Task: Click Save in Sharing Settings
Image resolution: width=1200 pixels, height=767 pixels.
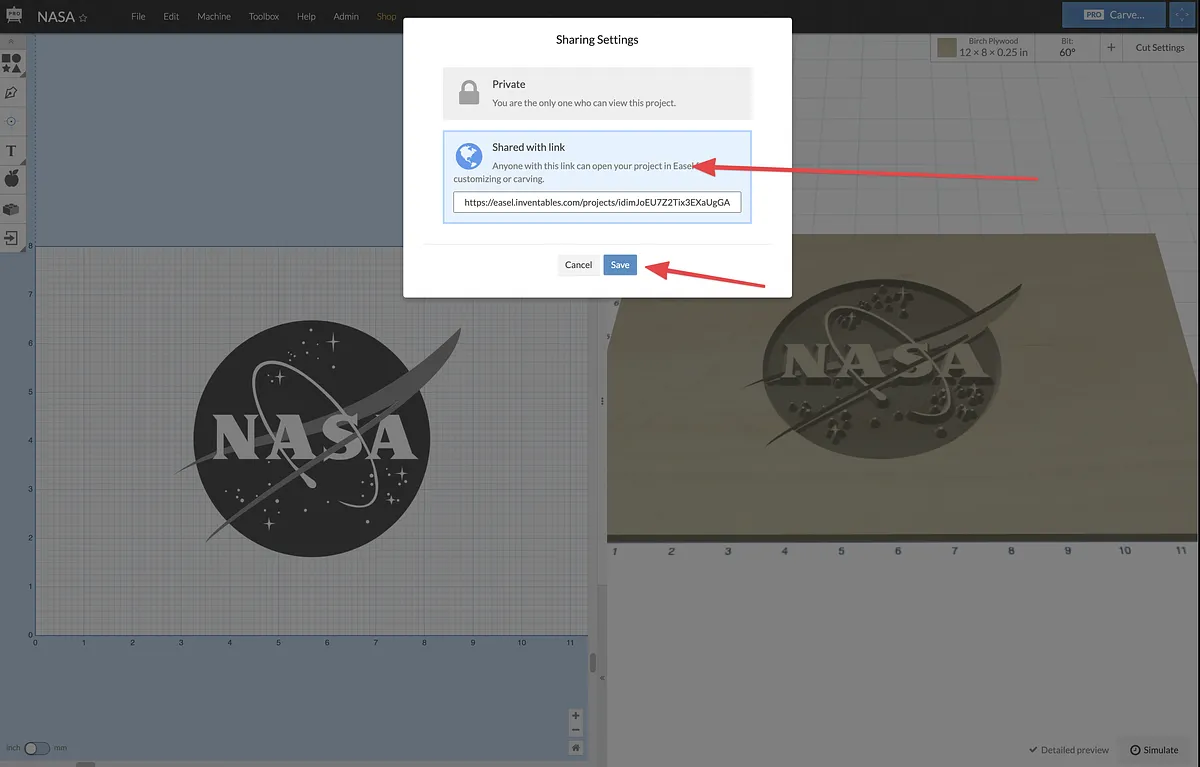Action: coord(620,265)
